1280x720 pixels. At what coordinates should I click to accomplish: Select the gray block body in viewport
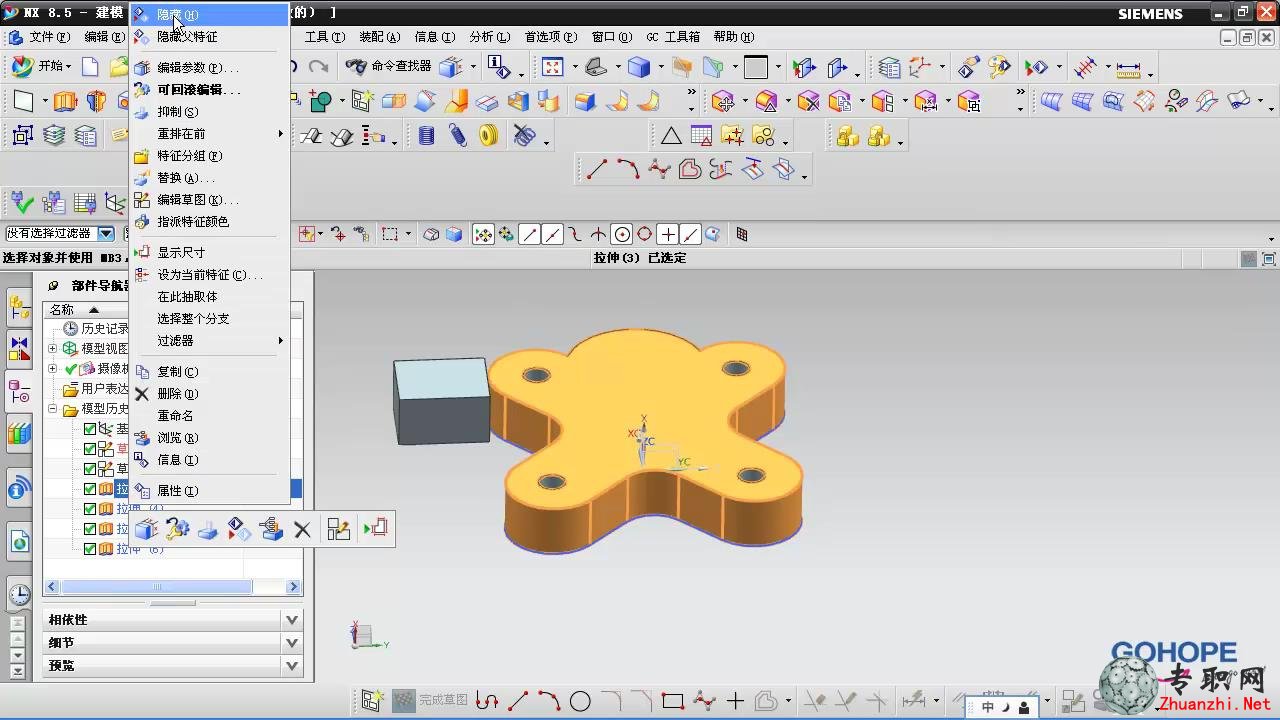[x=441, y=400]
